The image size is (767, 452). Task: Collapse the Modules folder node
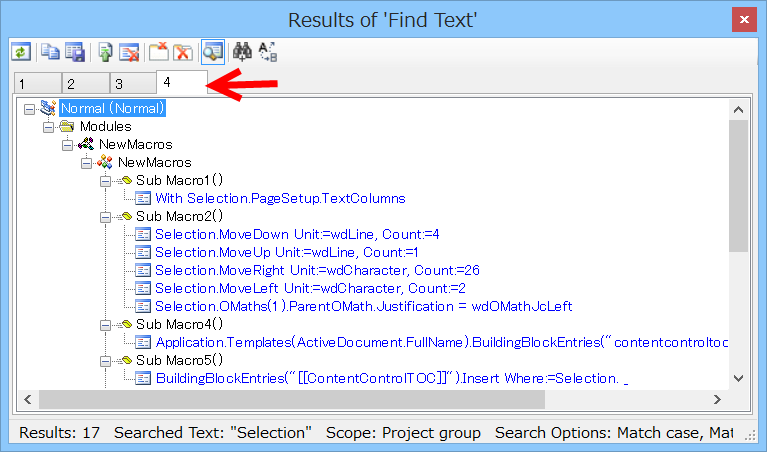(48, 126)
